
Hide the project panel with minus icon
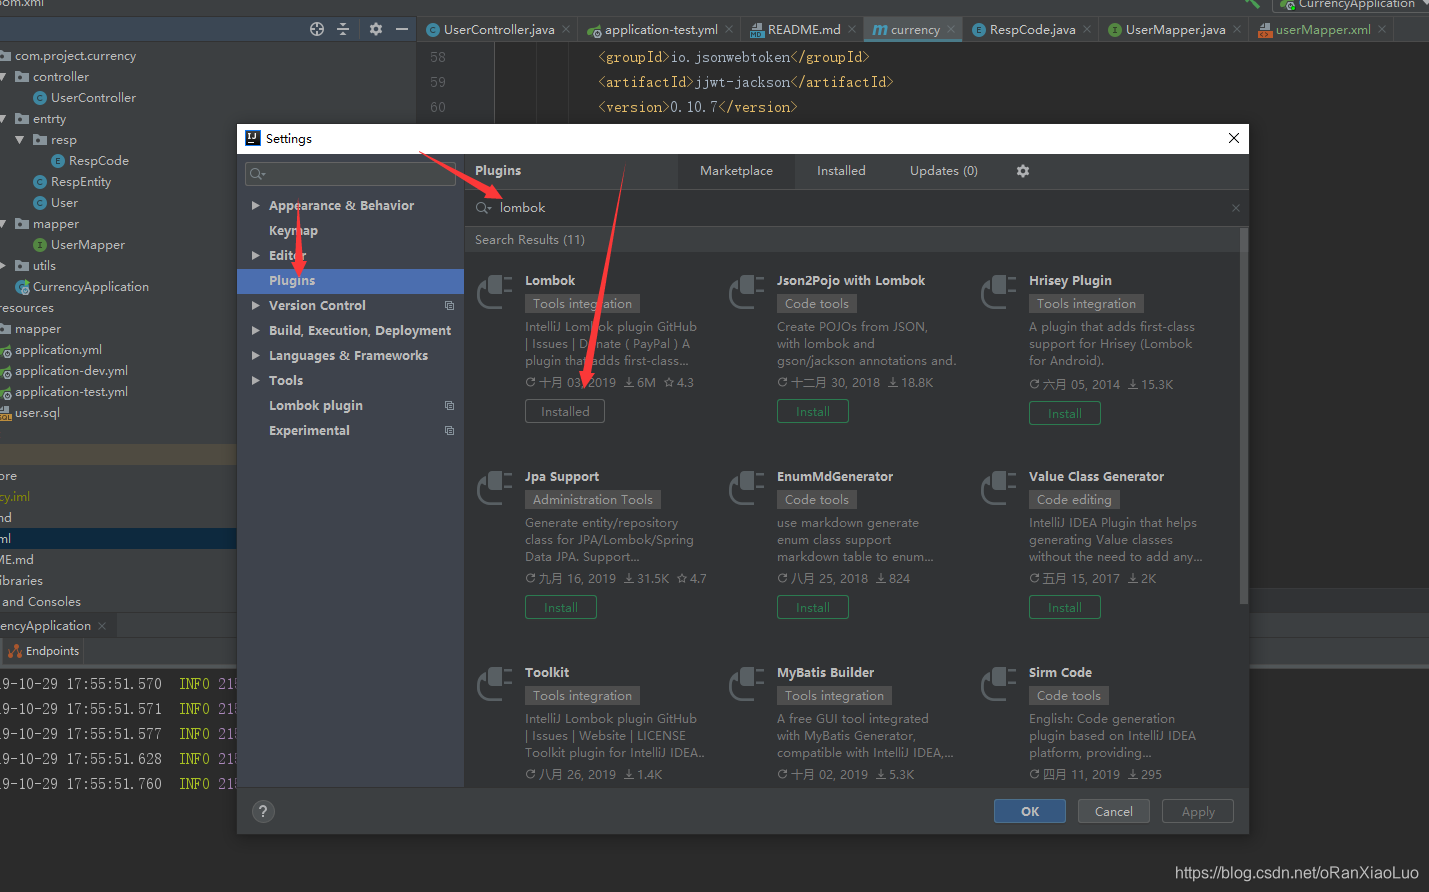tap(402, 29)
